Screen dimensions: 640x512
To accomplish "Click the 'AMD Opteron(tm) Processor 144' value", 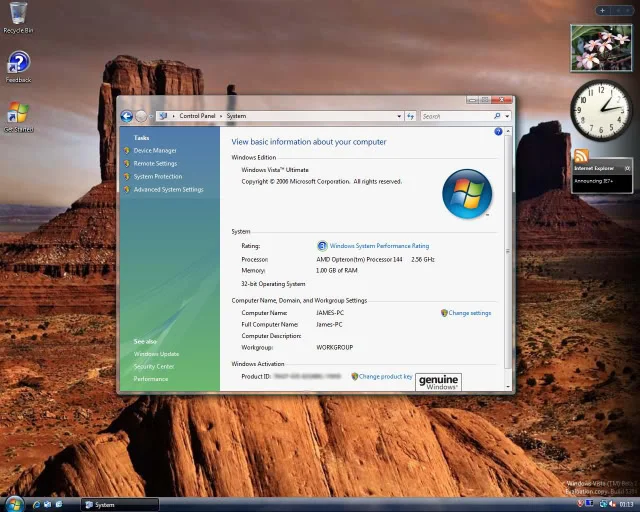I will click(x=359, y=259).
